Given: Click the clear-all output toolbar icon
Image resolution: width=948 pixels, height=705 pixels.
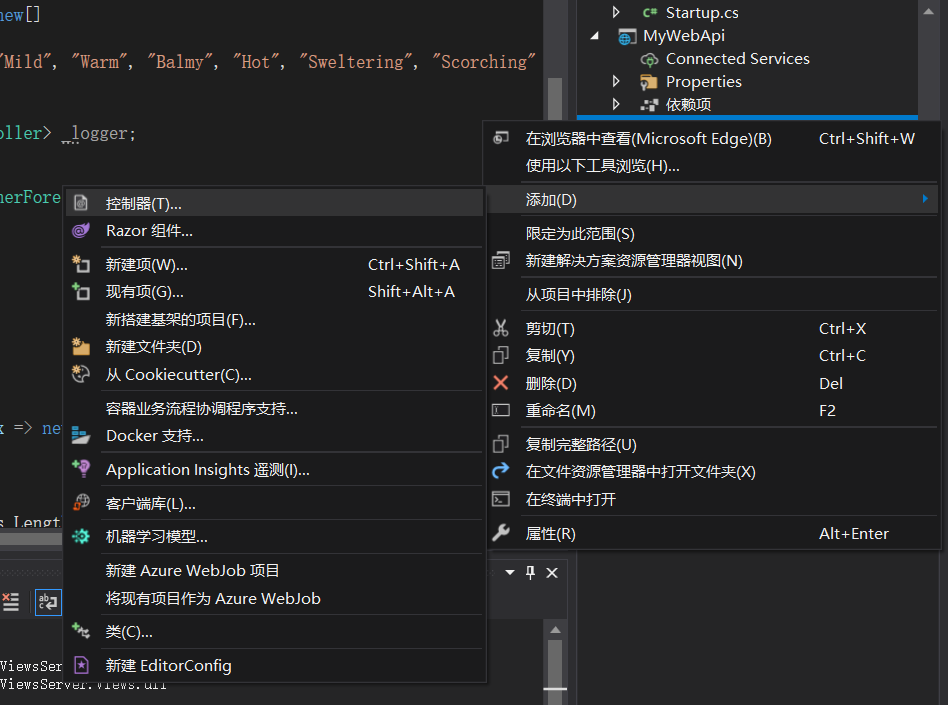Looking at the screenshot, I should [11, 602].
